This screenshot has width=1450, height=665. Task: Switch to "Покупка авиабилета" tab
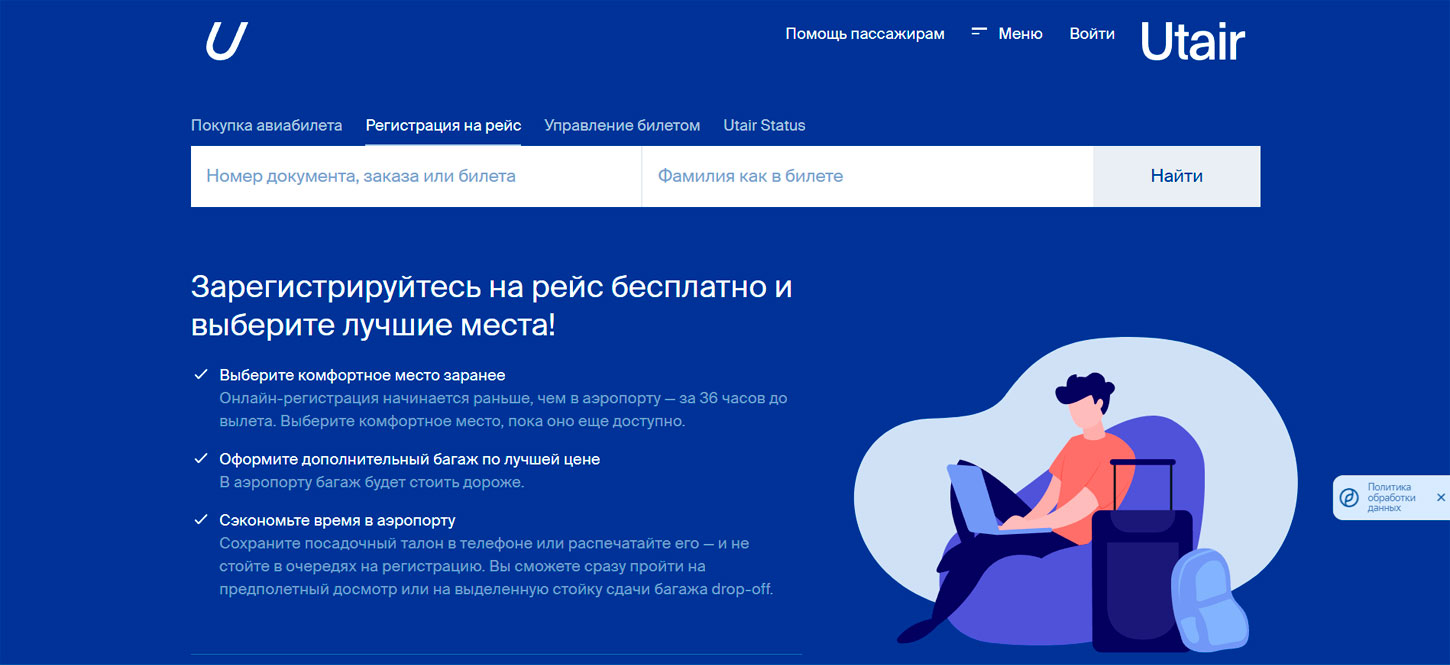[x=267, y=125]
